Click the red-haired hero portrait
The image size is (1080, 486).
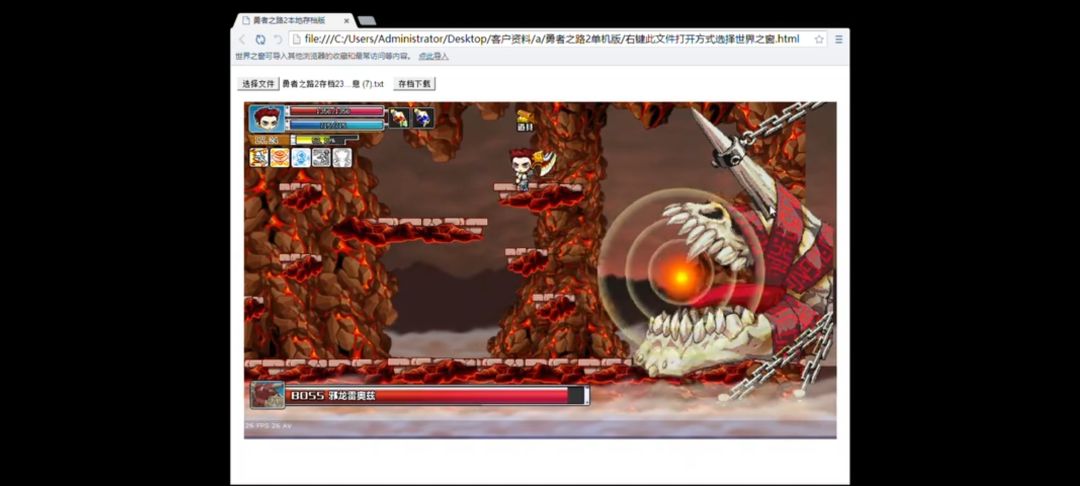click(267, 119)
